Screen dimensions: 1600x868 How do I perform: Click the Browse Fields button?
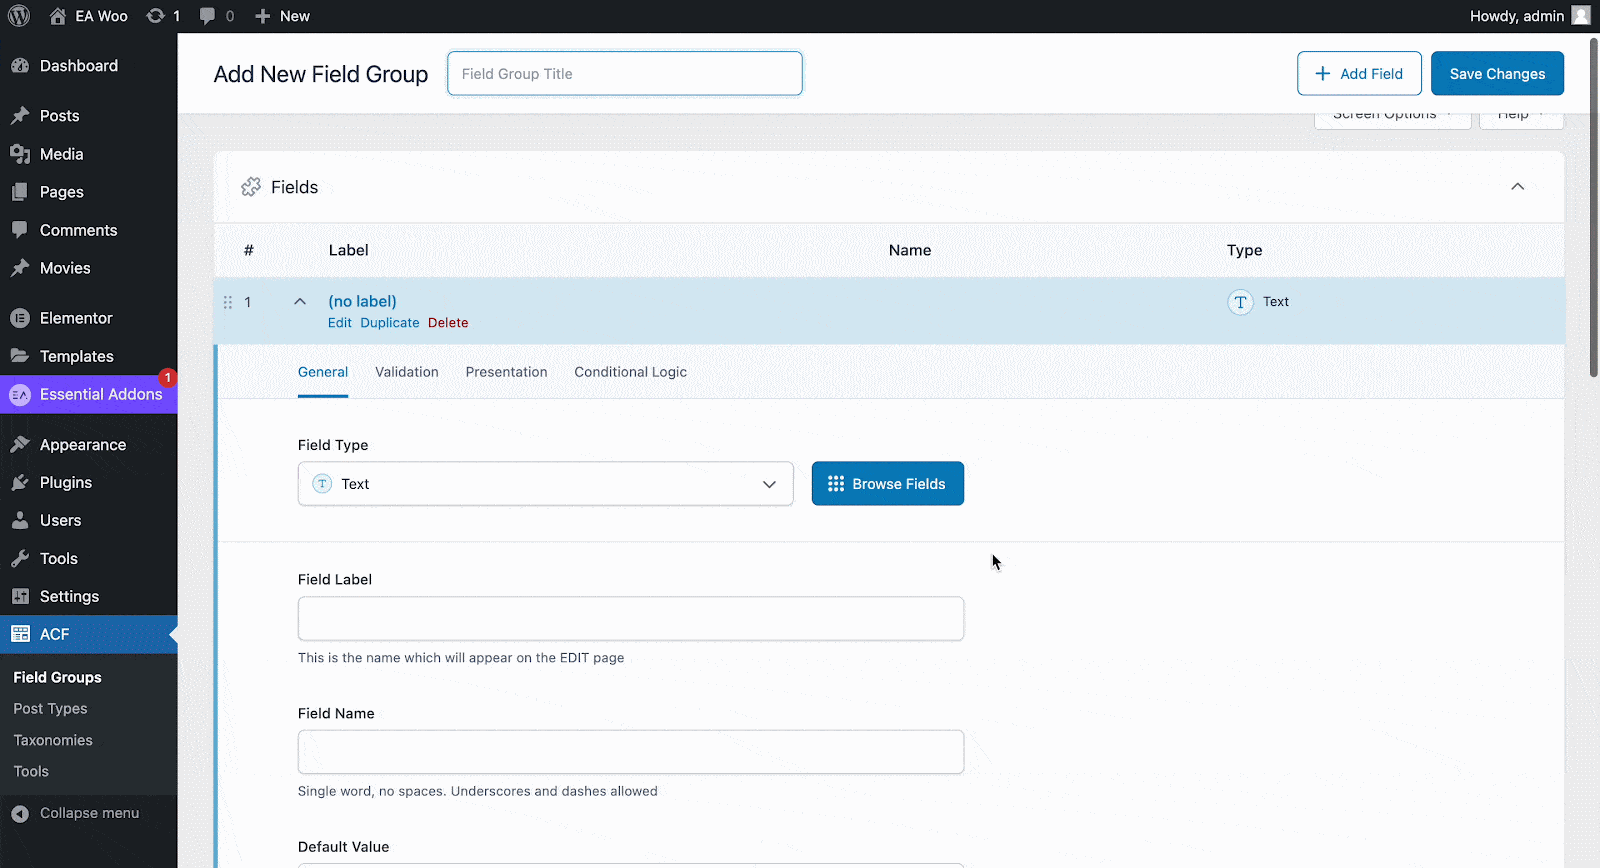pyautogui.click(x=888, y=484)
